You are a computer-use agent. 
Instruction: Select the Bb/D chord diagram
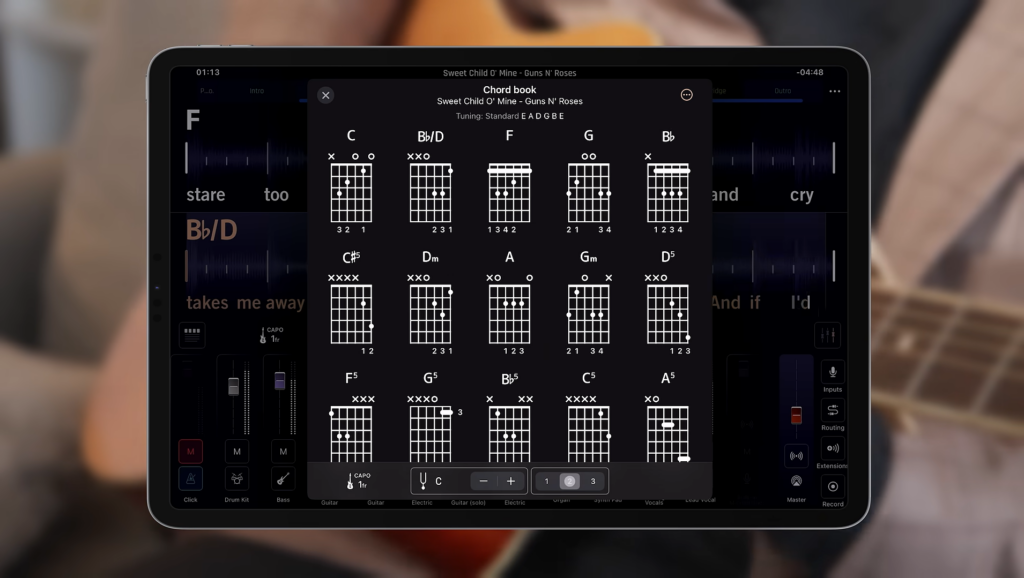click(430, 182)
